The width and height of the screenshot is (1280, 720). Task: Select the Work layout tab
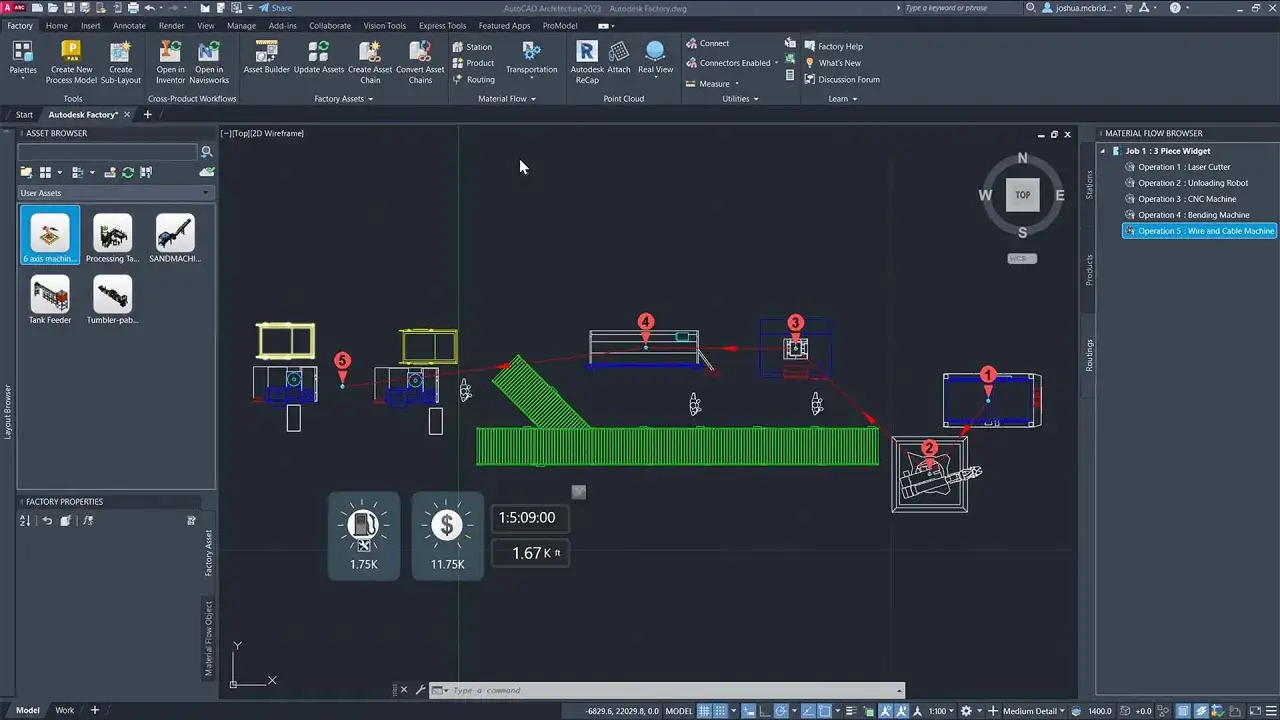click(x=64, y=710)
